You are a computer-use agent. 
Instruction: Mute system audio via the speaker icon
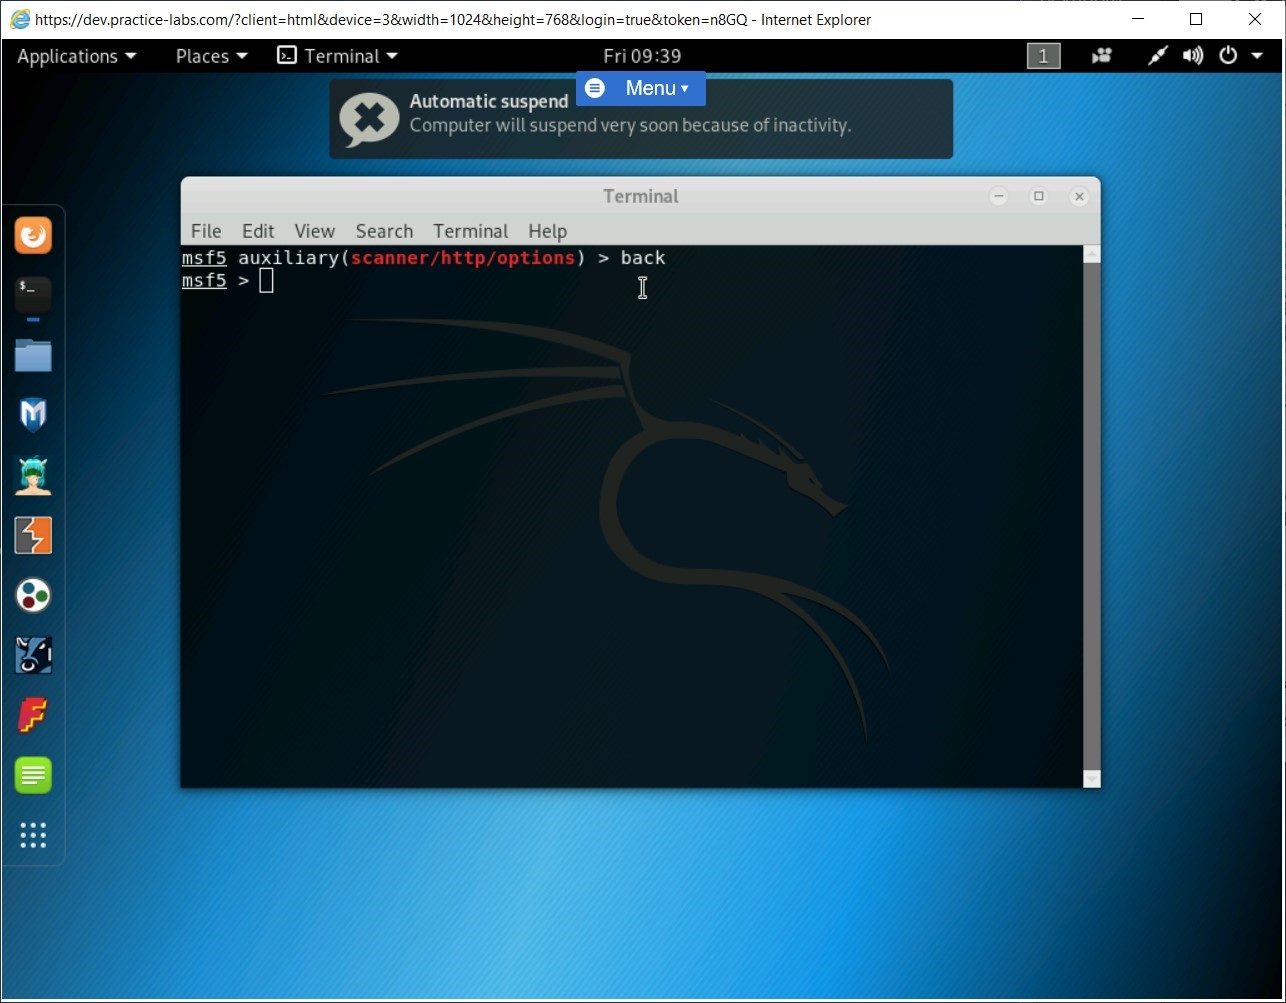tap(1192, 56)
